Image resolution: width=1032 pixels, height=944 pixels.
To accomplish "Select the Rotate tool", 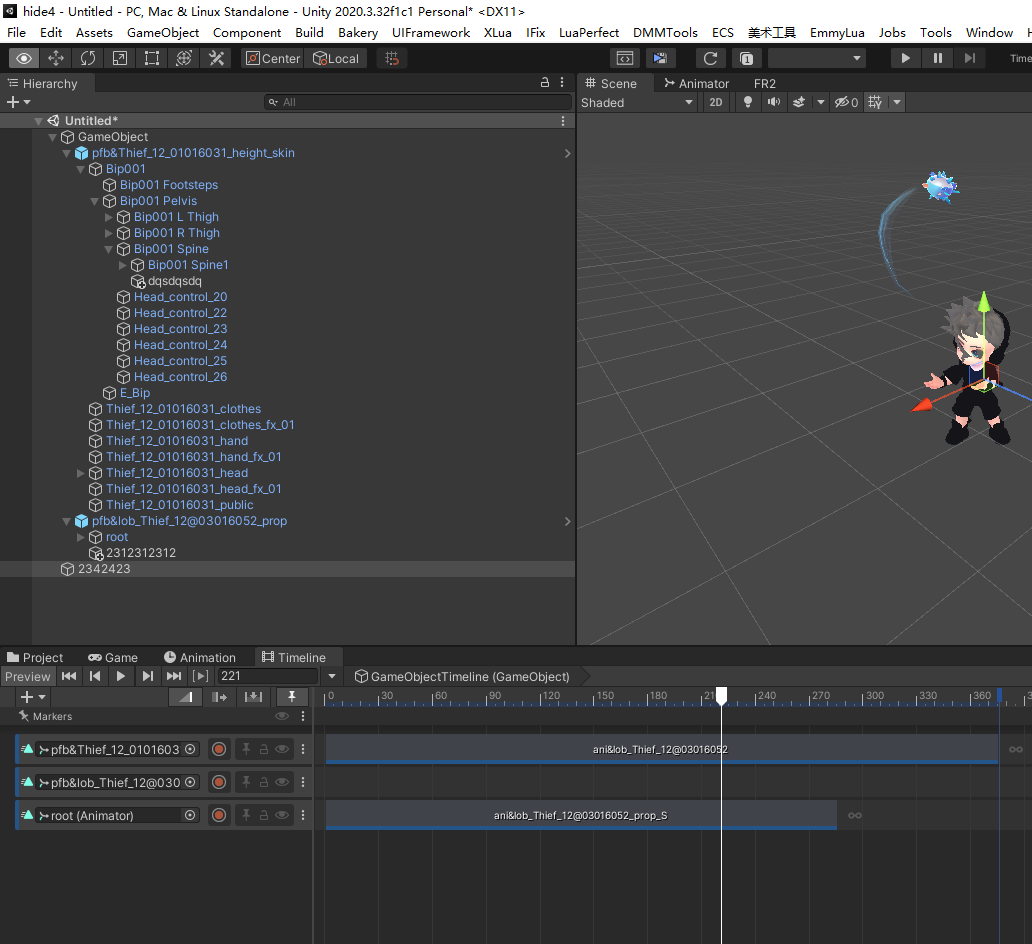I will tap(88, 59).
